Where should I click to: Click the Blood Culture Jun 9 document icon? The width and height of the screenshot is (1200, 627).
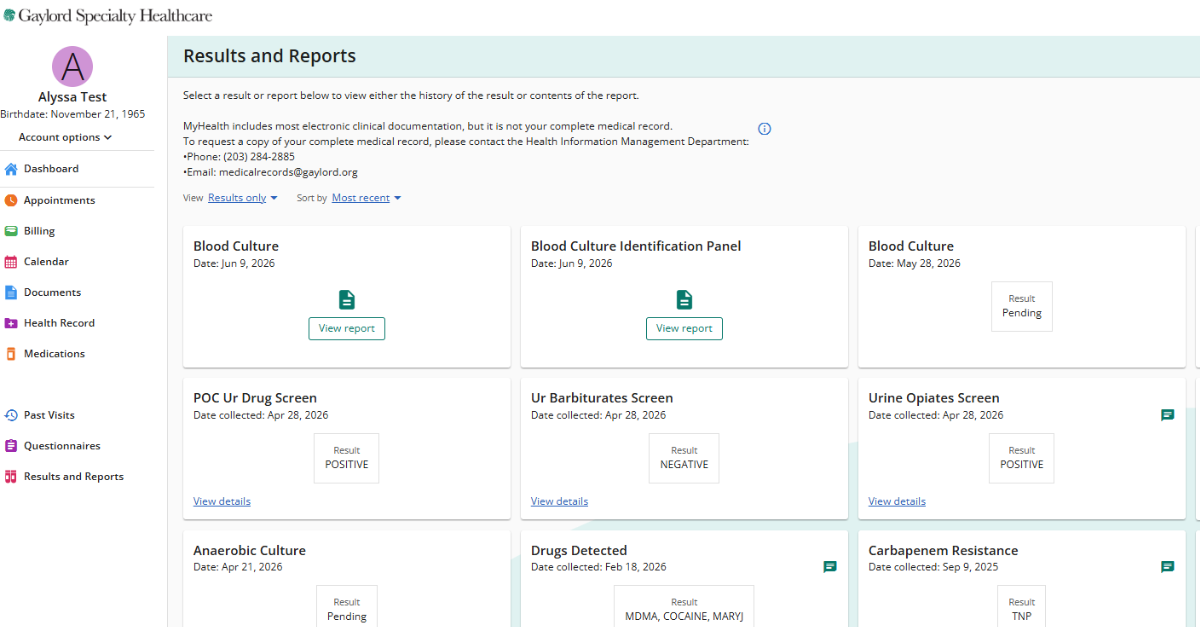(346, 299)
